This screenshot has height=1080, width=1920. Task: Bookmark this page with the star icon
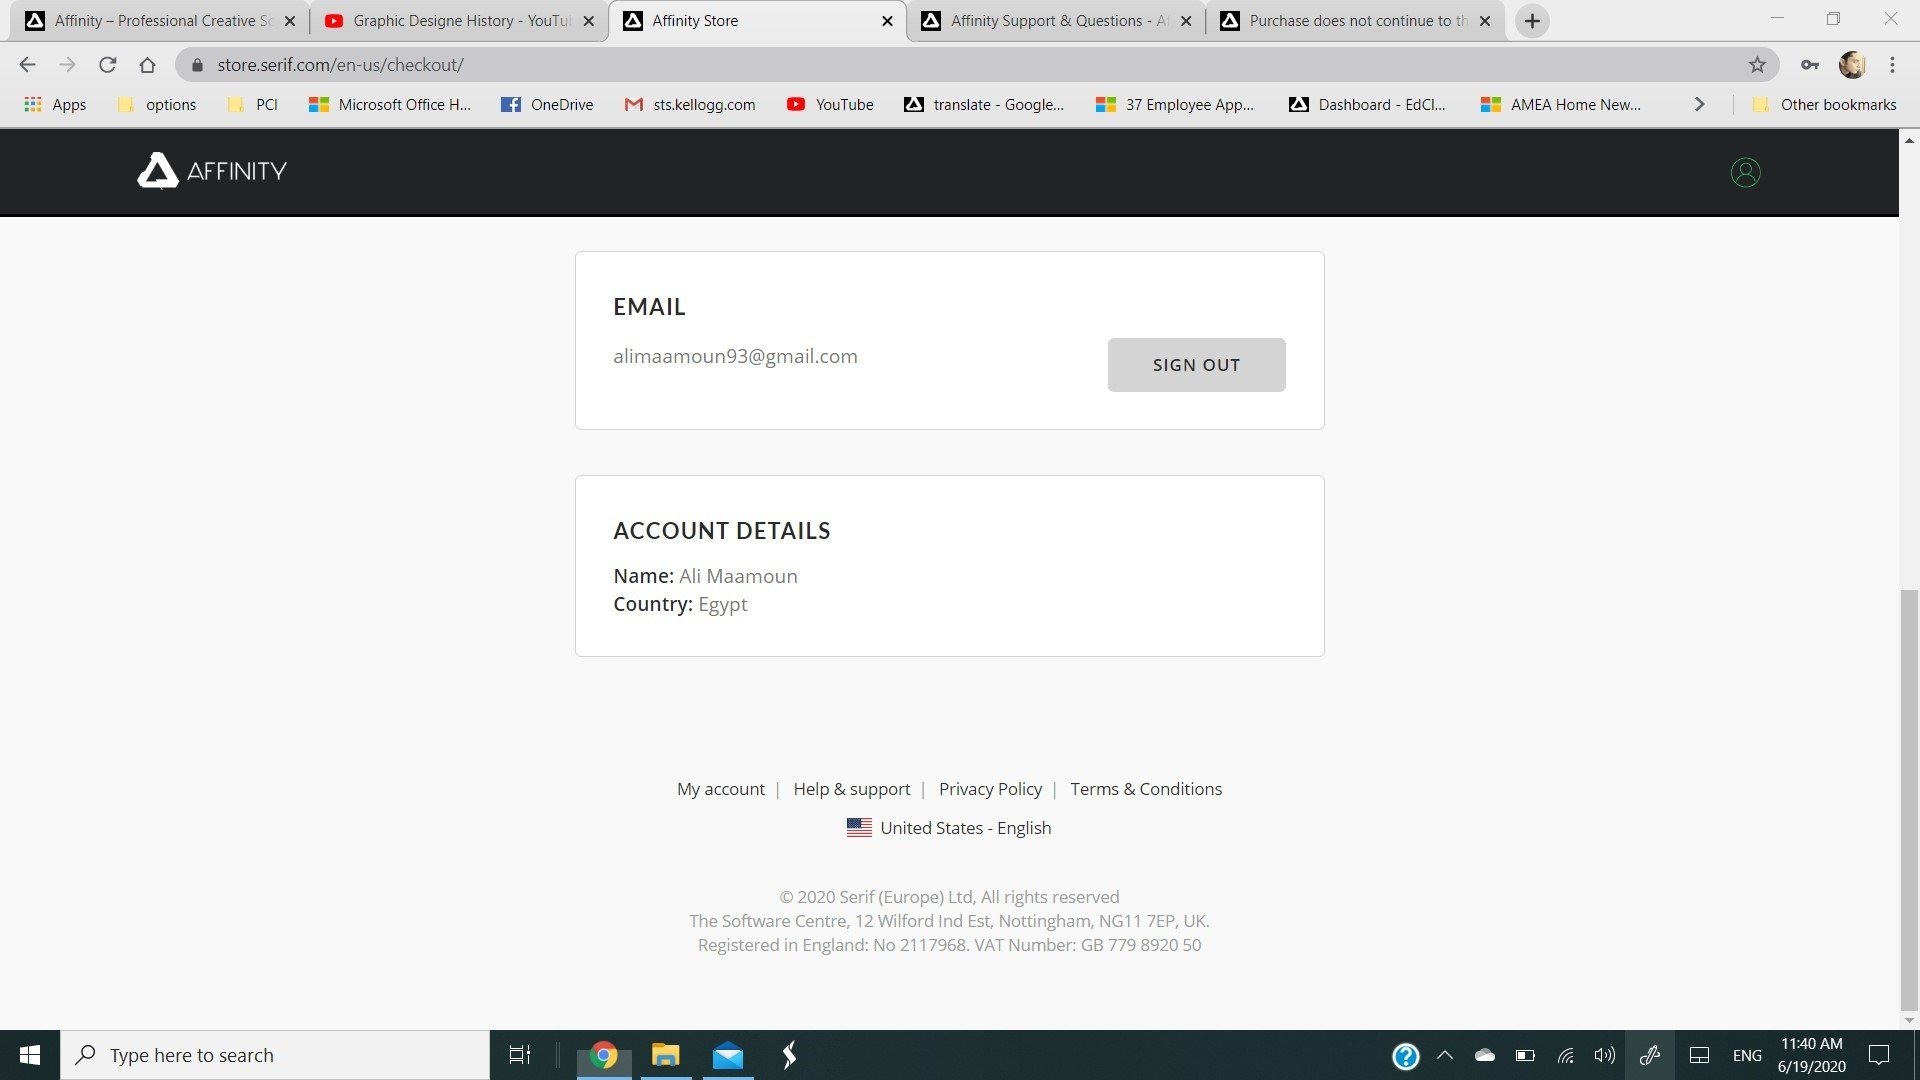pos(1757,65)
